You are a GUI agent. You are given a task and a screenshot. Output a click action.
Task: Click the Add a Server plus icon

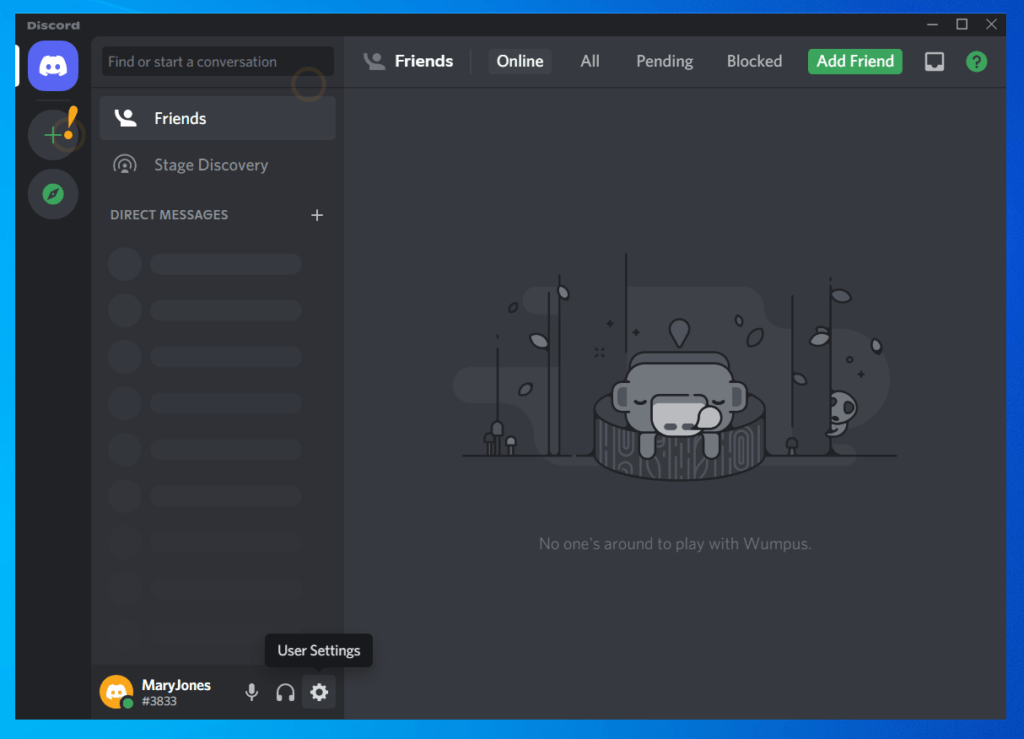52,133
